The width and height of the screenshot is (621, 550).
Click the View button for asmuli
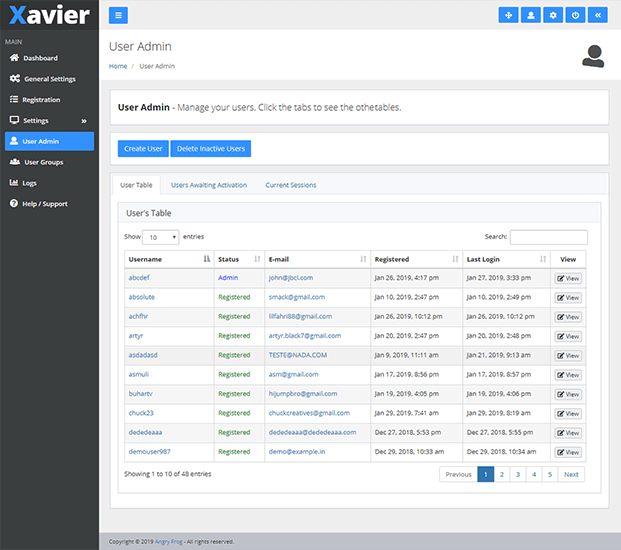coord(568,375)
